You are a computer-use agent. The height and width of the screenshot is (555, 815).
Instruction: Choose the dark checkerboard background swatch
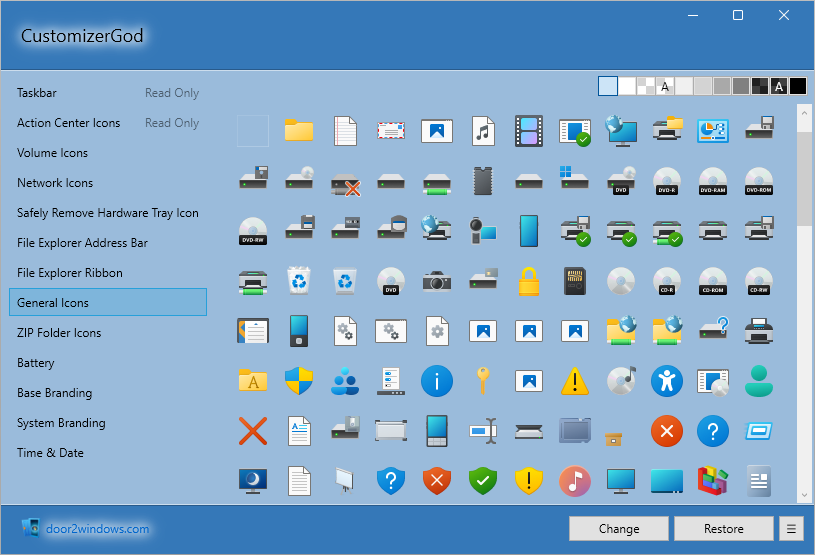click(x=759, y=86)
